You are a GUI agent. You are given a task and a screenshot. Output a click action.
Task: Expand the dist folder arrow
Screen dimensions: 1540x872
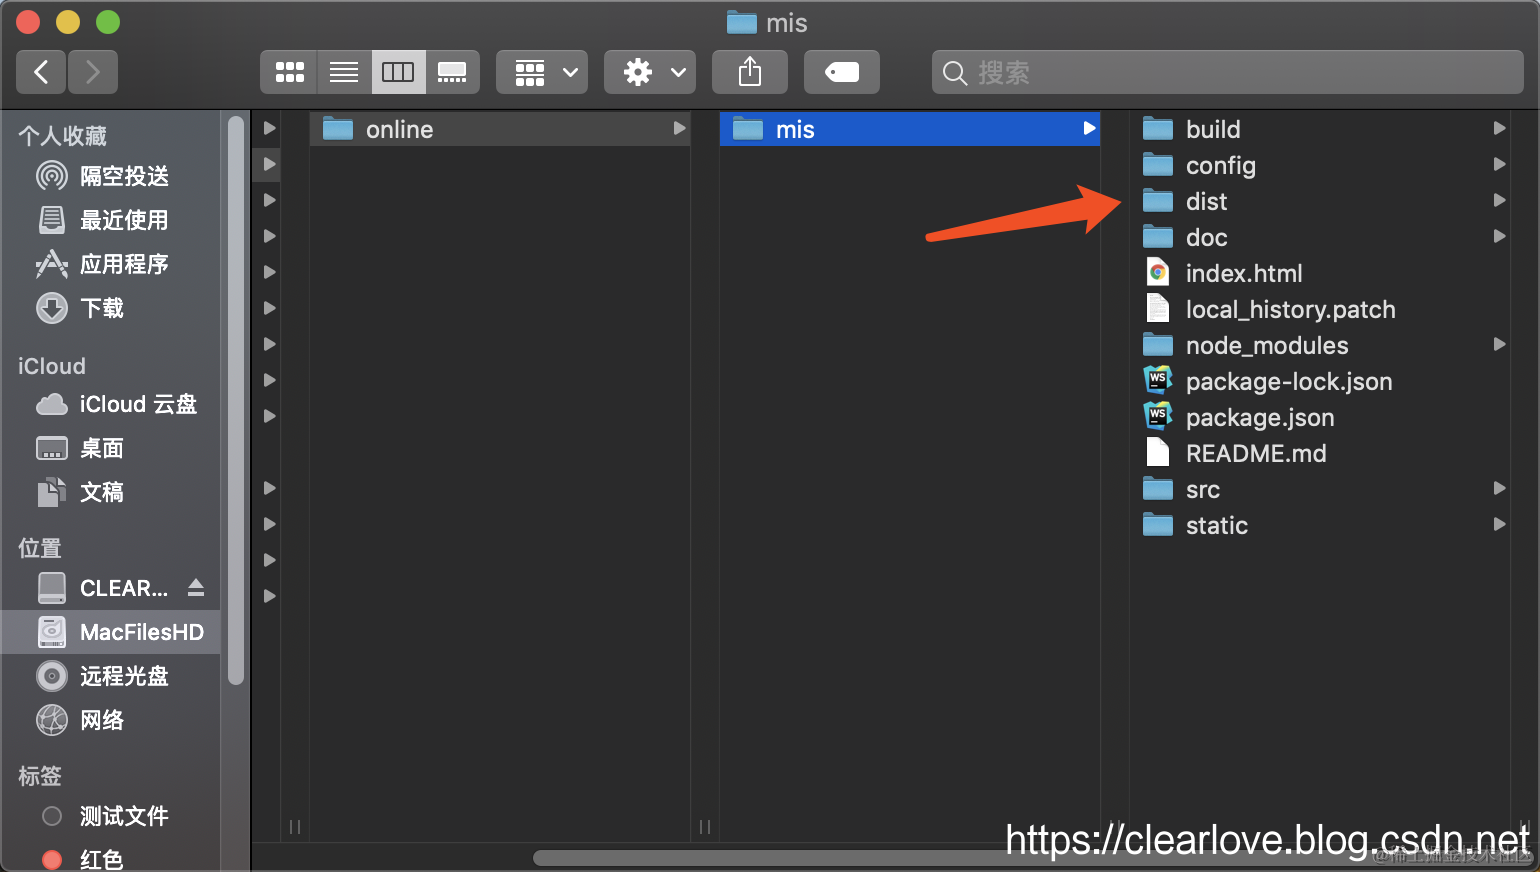point(1499,200)
